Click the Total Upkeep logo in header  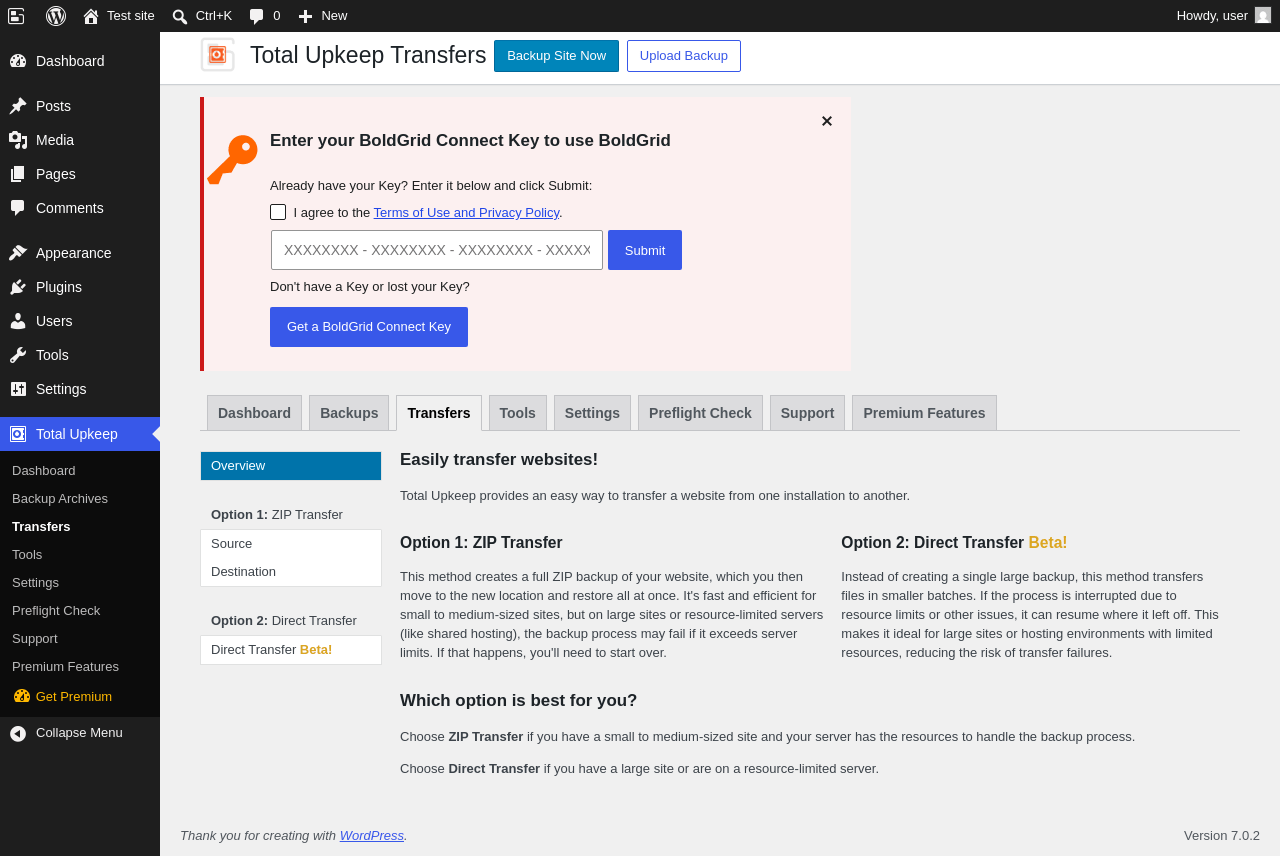[218, 55]
